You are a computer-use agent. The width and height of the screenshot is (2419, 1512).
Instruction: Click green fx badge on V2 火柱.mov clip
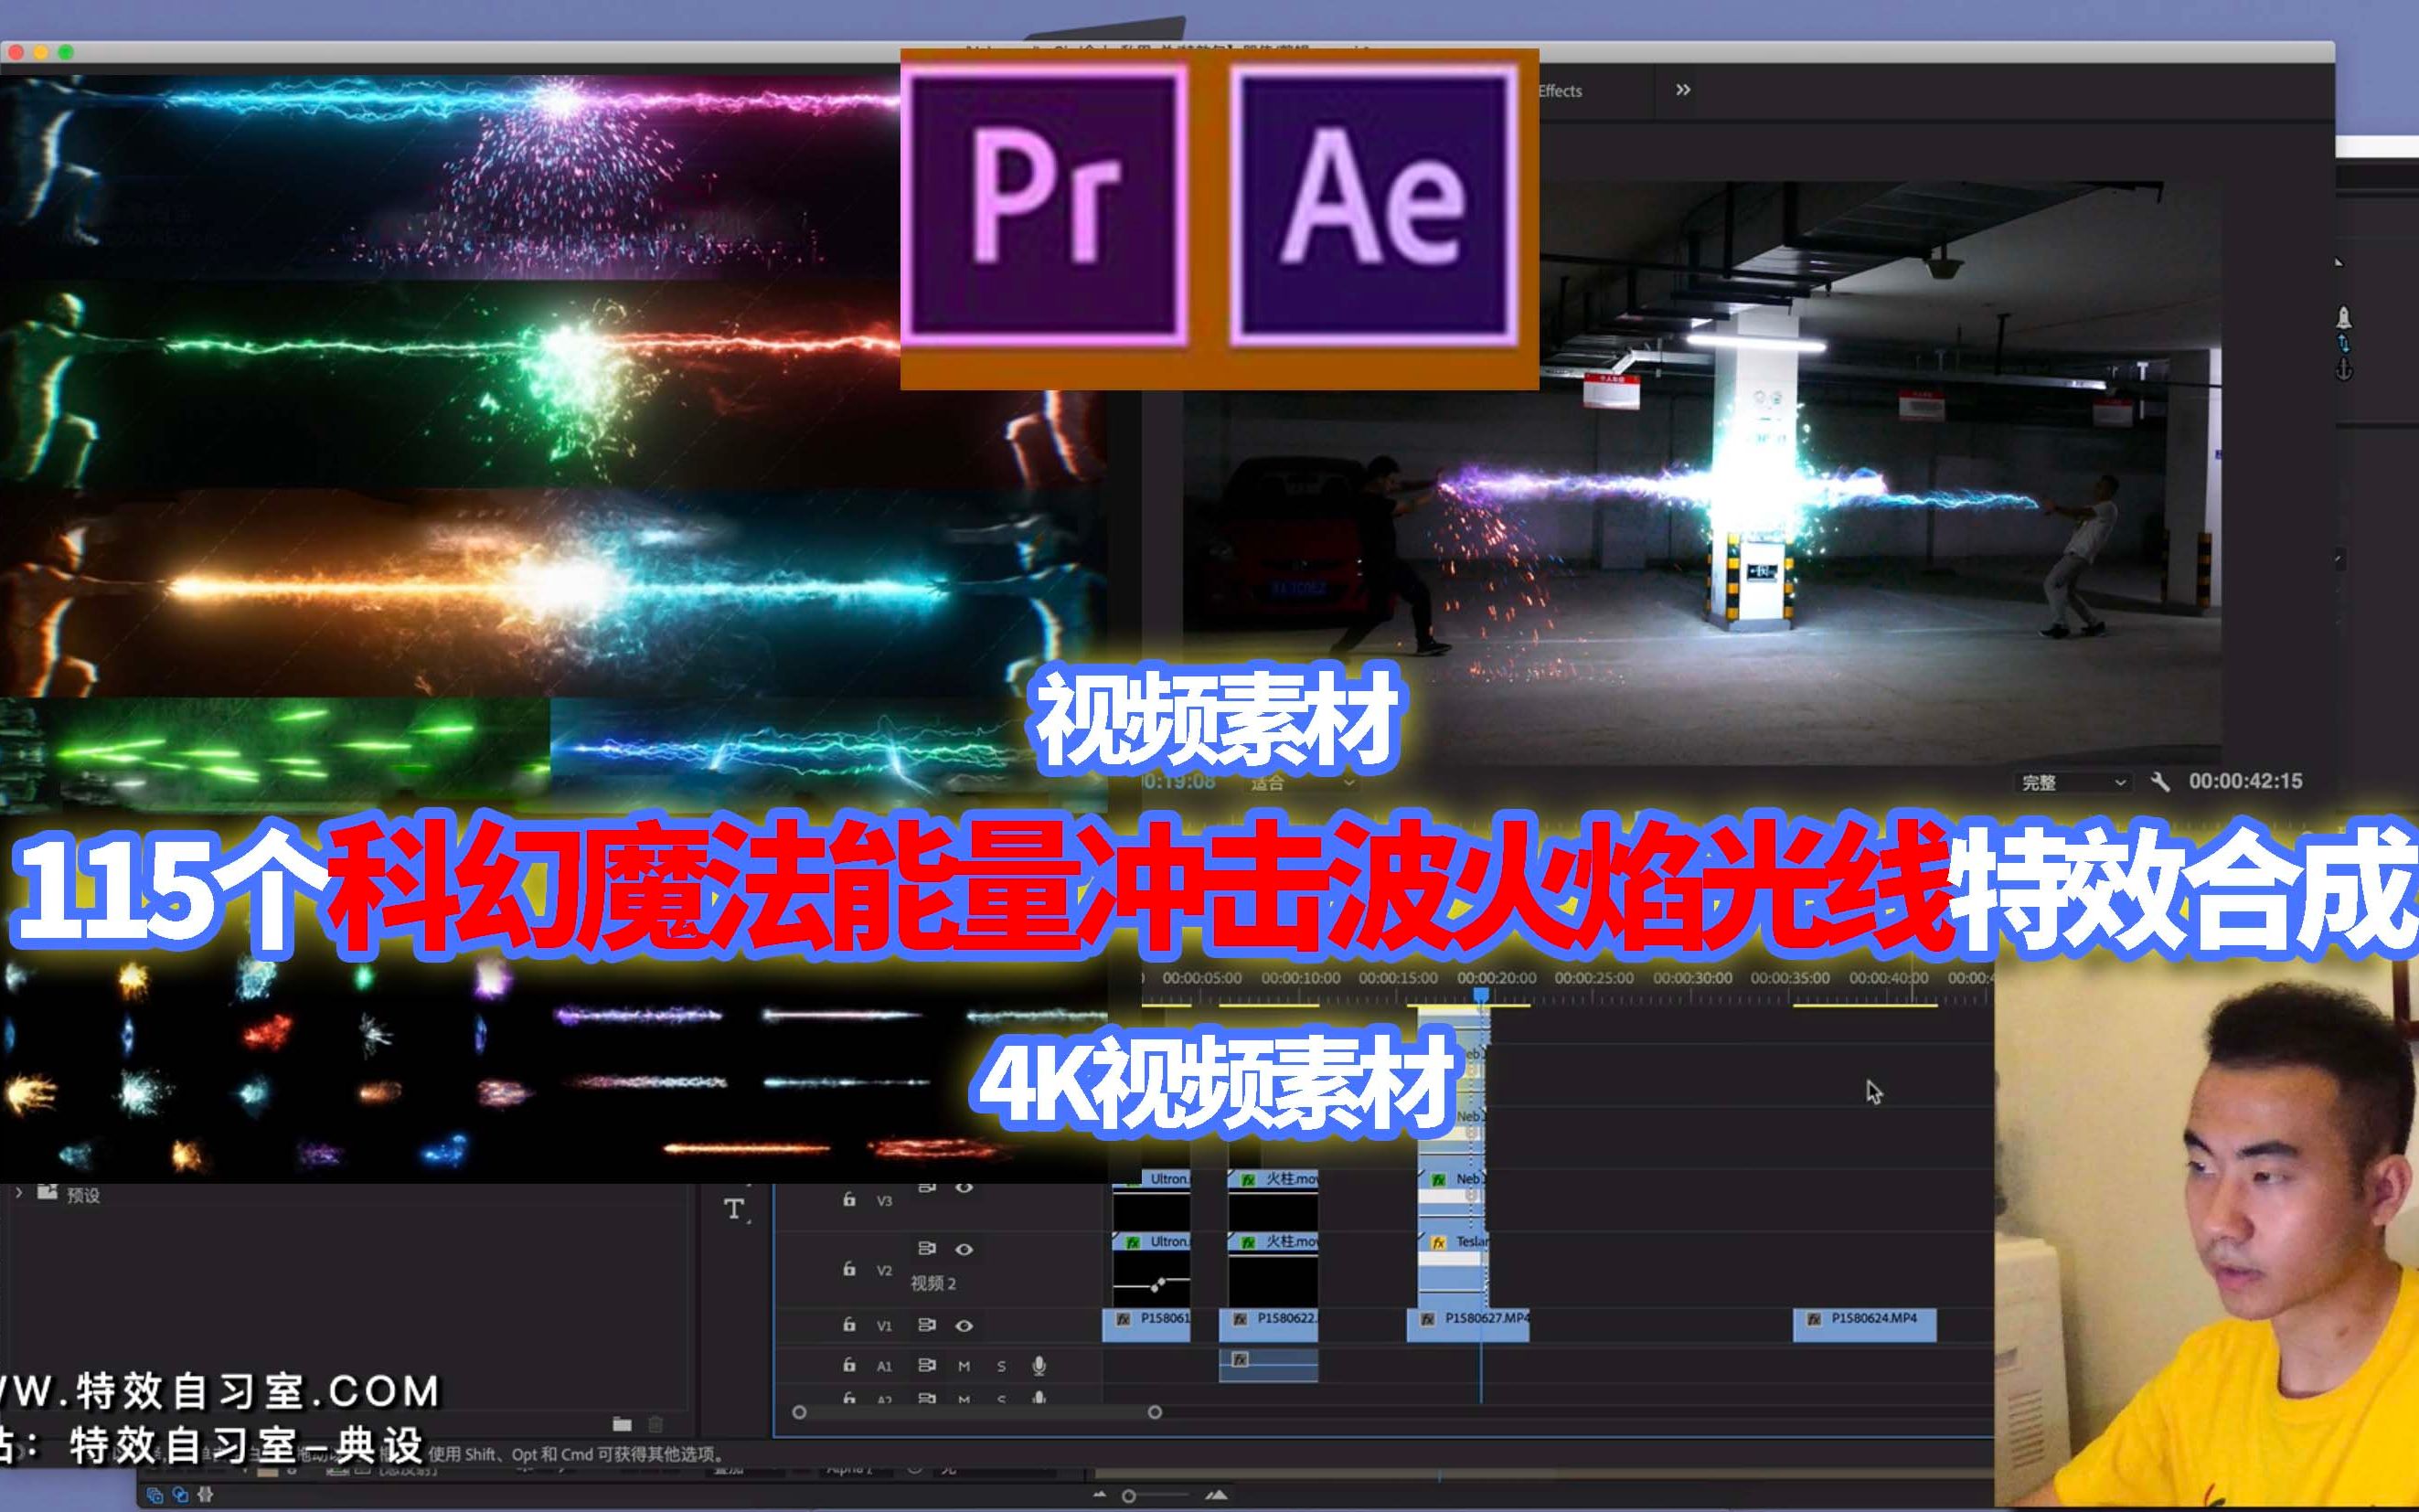(x=1247, y=1242)
